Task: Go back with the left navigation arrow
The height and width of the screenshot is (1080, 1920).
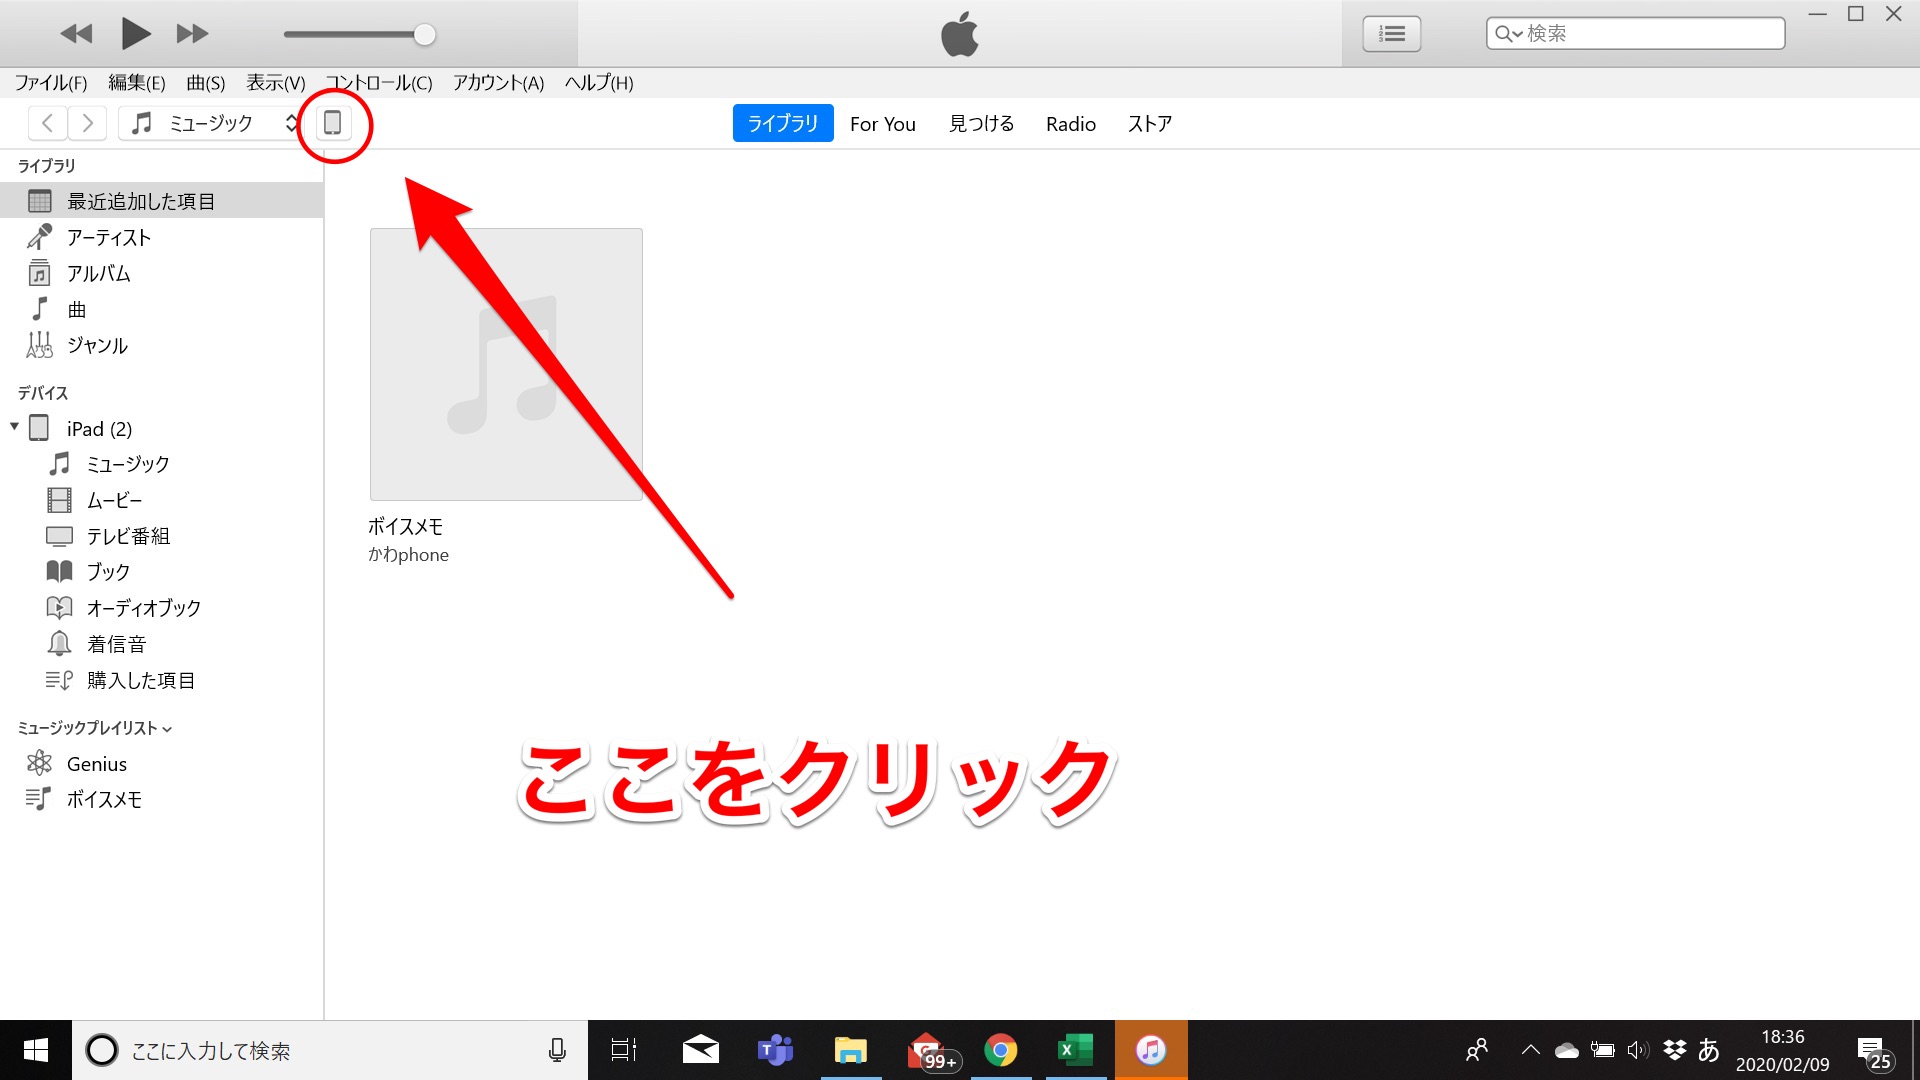Action: [x=47, y=123]
